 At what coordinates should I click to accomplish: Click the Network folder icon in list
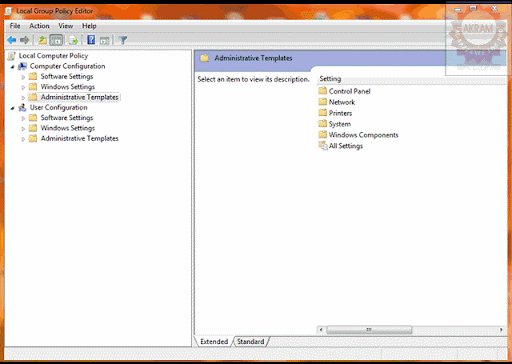coord(322,102)
